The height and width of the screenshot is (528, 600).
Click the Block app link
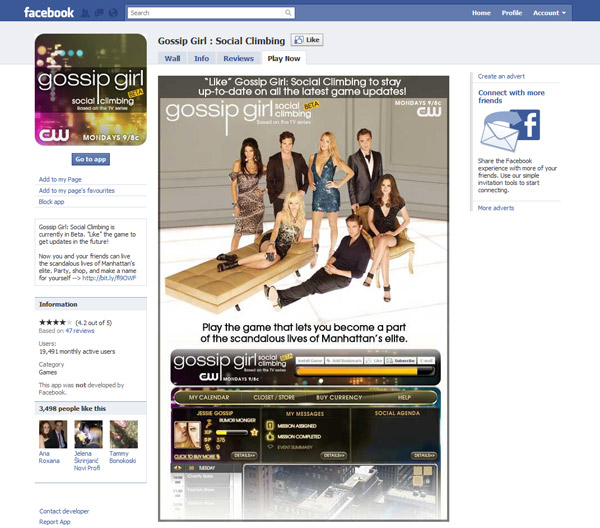(51, 202)
